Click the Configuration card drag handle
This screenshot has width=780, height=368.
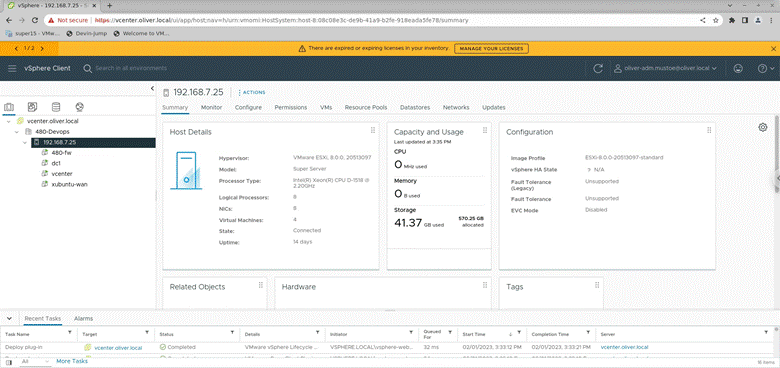pos(709,130)
